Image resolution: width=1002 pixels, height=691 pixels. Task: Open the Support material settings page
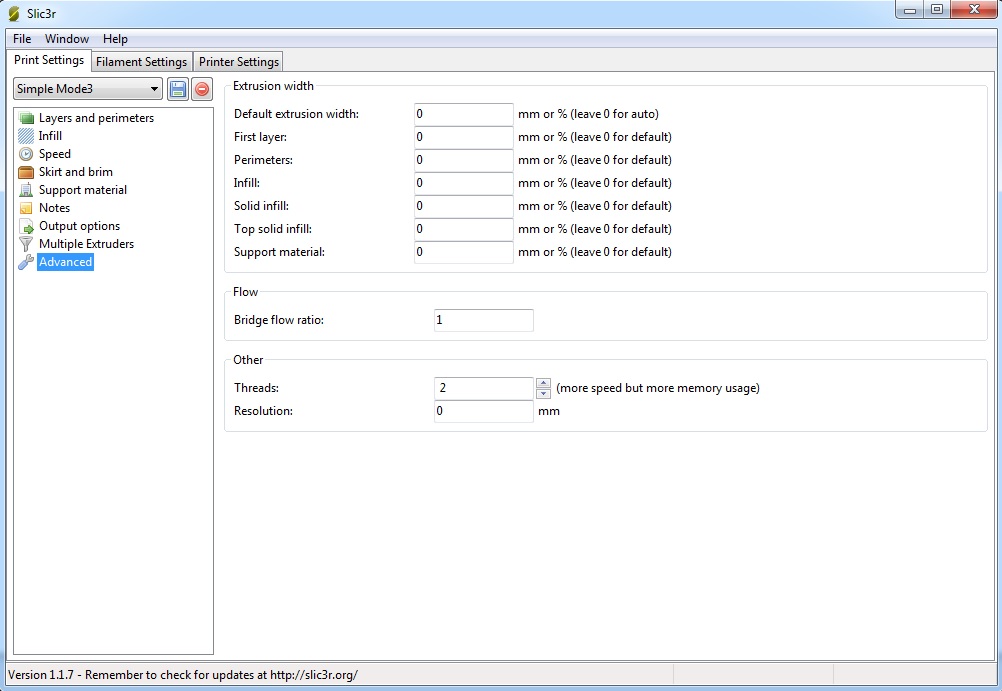(x=82, y=190)
